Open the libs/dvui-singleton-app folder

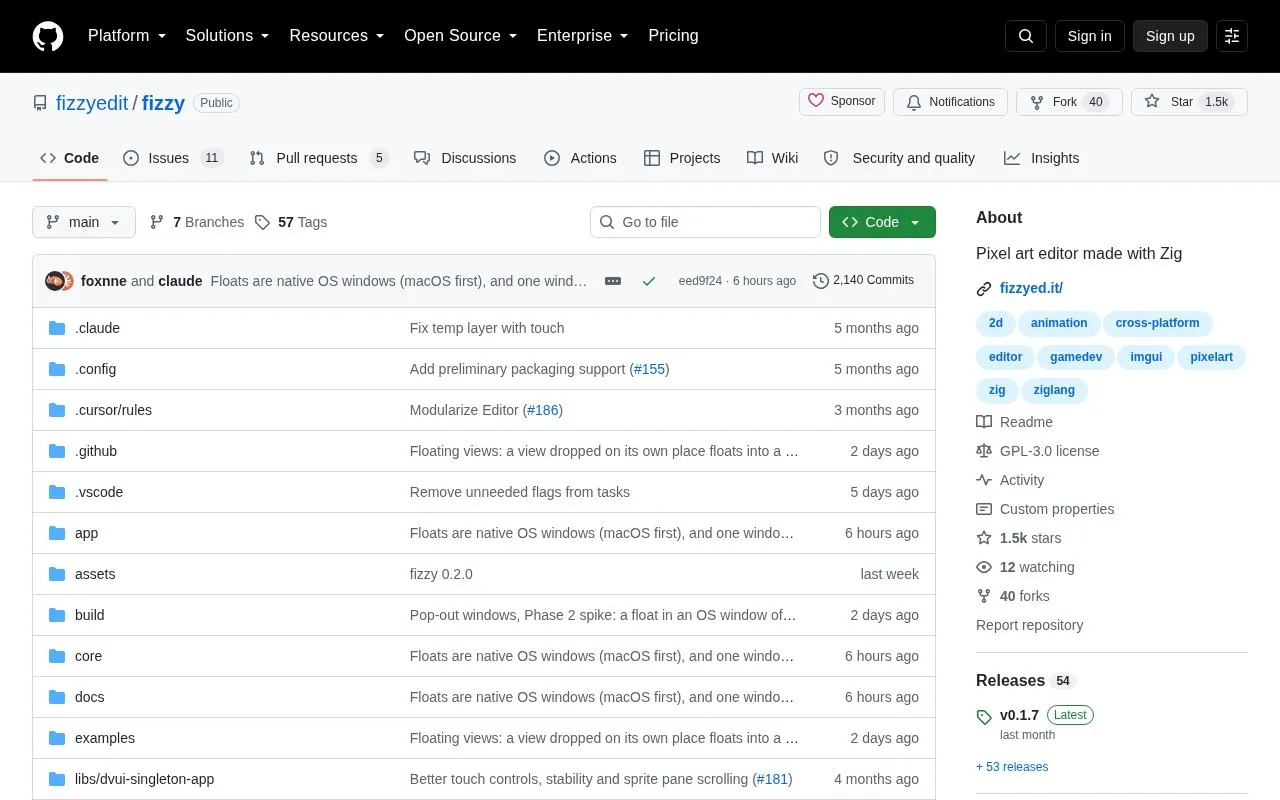coord(144,779)
